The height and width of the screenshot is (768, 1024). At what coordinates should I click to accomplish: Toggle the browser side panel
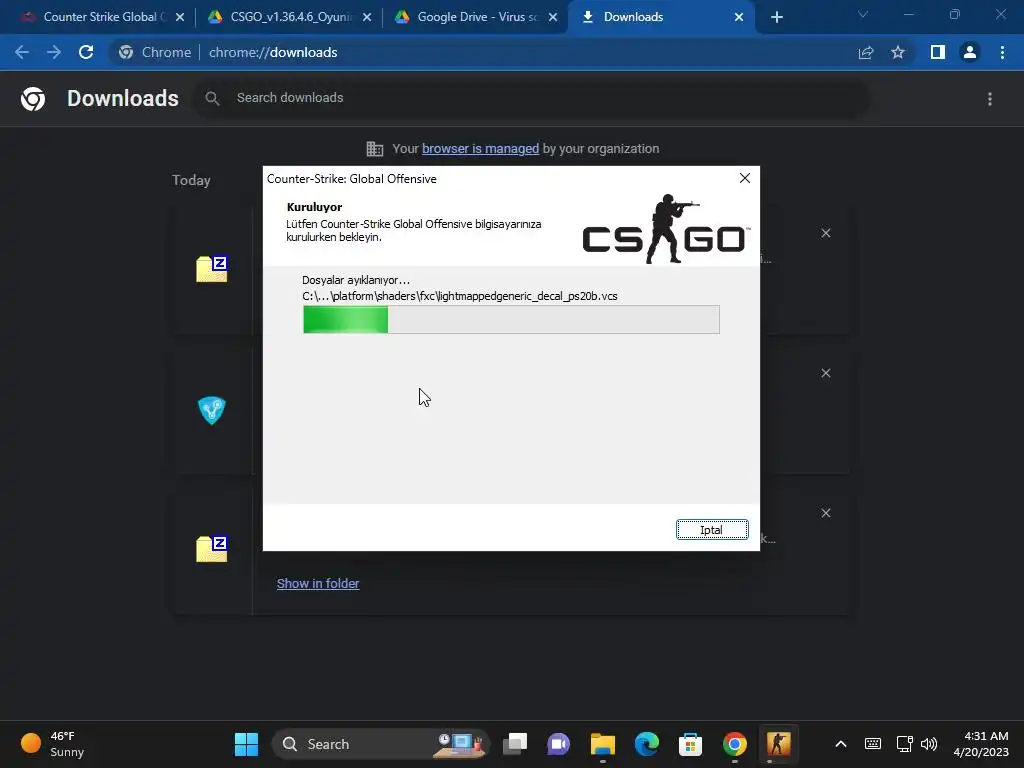(x=938, y=52)
